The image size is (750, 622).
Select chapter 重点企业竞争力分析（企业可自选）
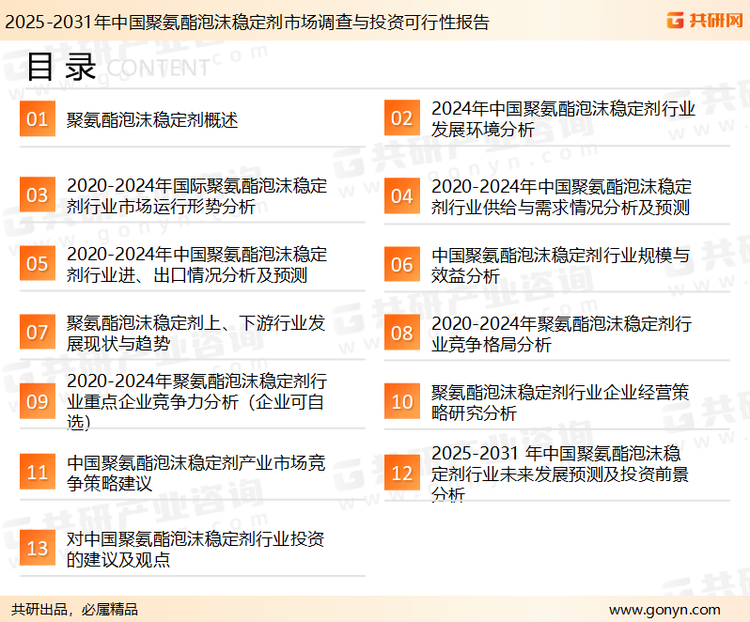click(197, 401)
